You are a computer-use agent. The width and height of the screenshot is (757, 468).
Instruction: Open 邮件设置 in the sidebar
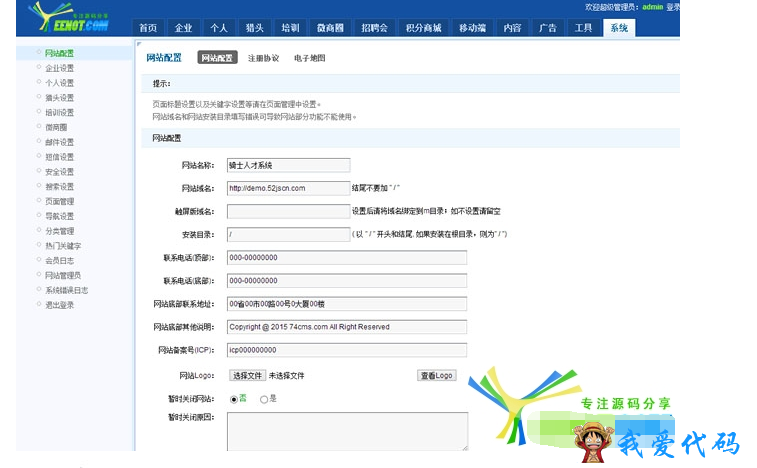click(59, 142)
